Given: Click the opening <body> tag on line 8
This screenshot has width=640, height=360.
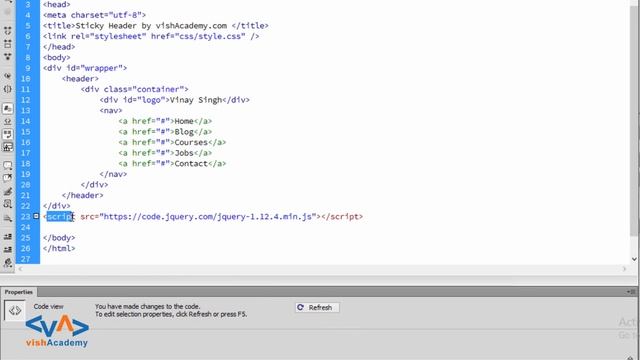Looking at the screenshot, I should point(56,57).
